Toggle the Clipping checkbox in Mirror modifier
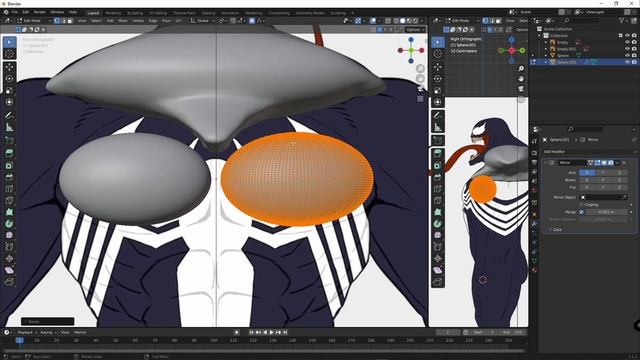The height and width of the screenshot is (360, 640). [x=581, y=204]
